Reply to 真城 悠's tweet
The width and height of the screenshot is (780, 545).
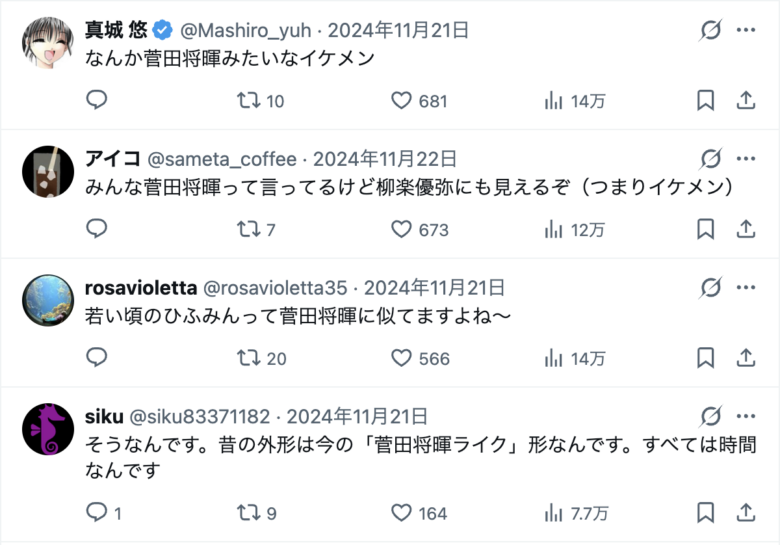[97, 100]
